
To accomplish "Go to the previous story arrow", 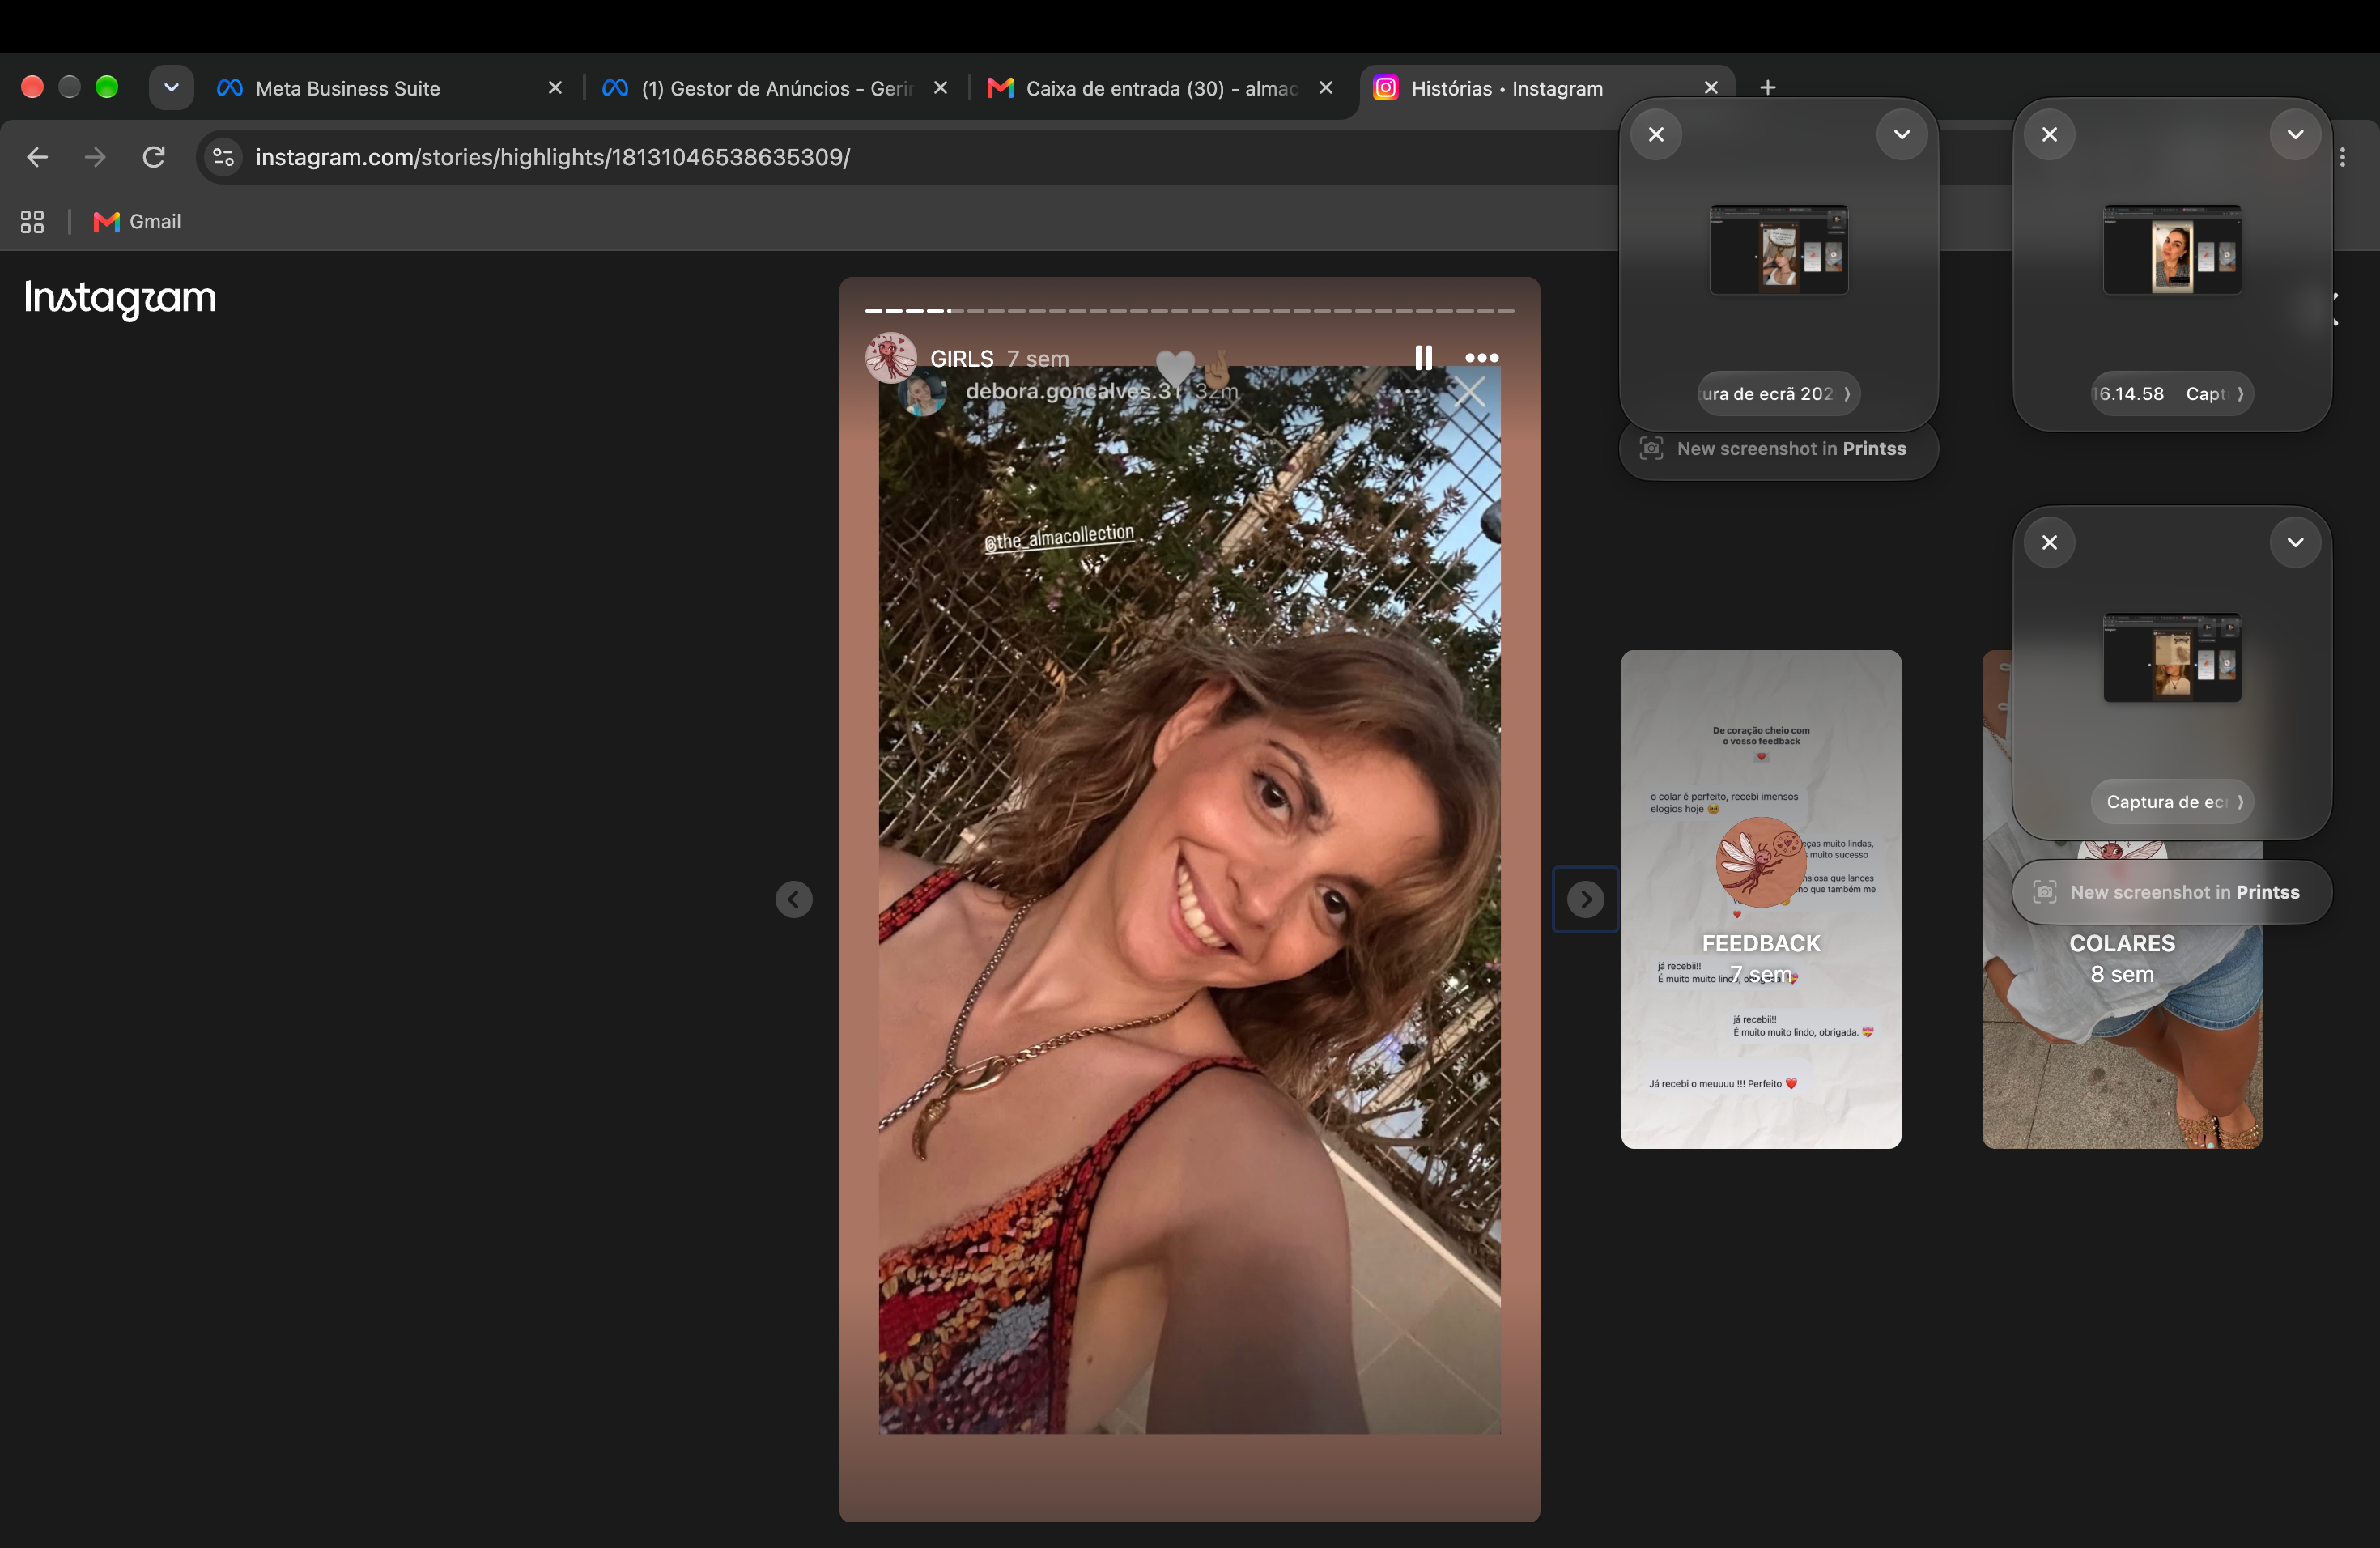I will click(x=794, y=899).
